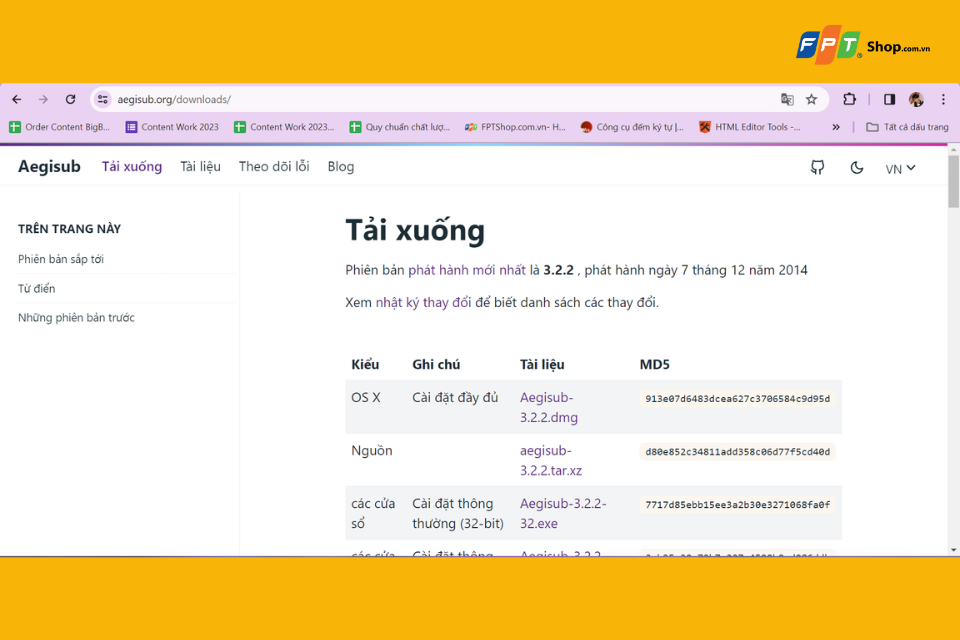Click the Ghi chú column header
960x640 pixels.
(x=436, y=364)
